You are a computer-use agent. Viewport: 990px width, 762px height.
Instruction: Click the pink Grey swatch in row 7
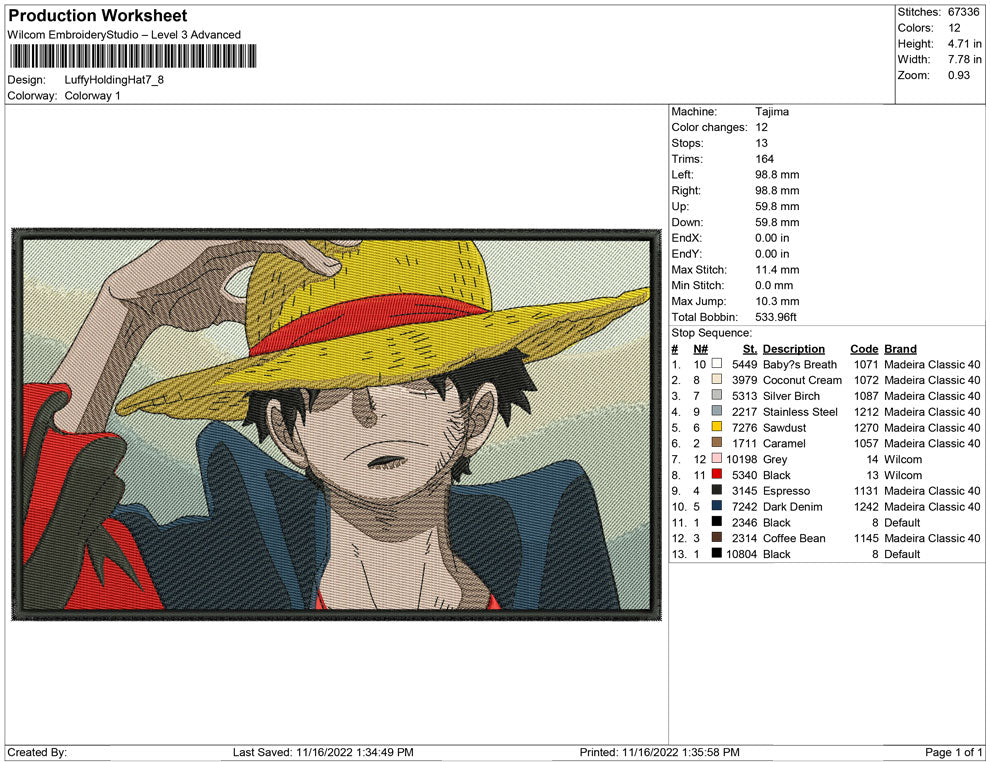[x=717, y=458]
